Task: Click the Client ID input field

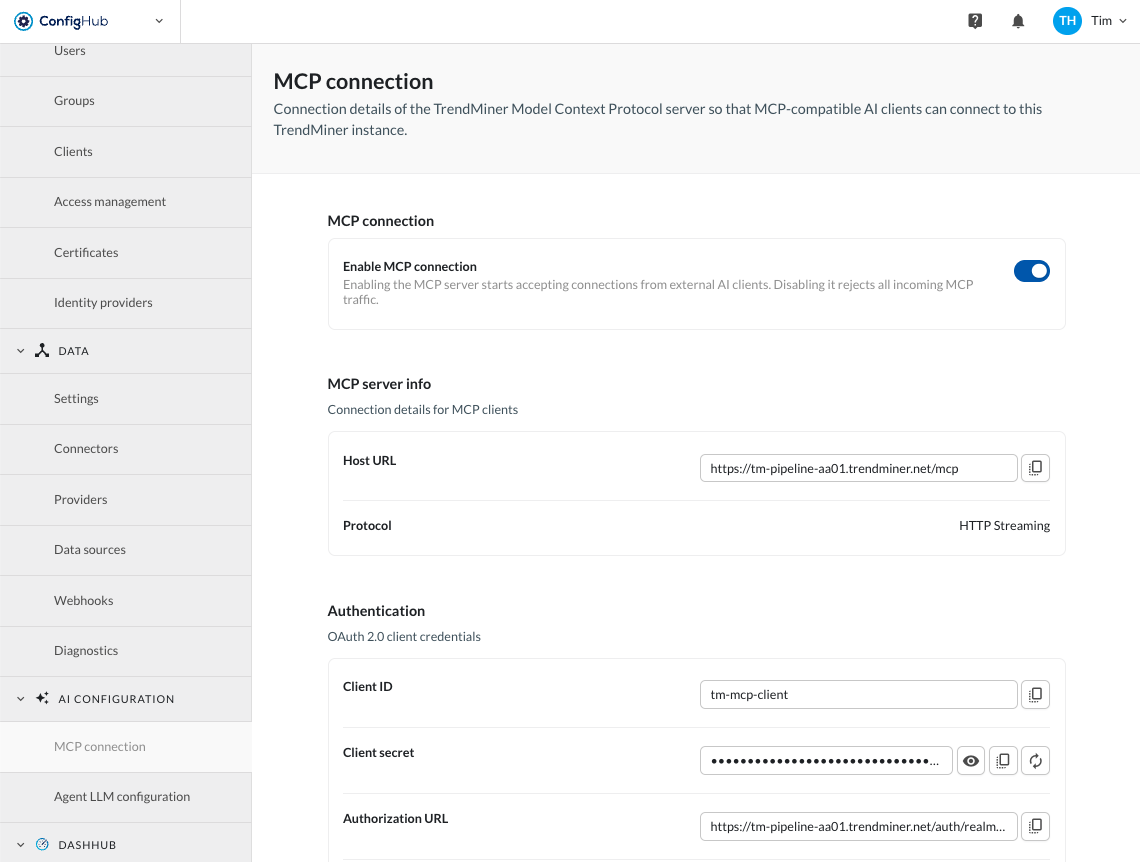Action: pos(859,694)
